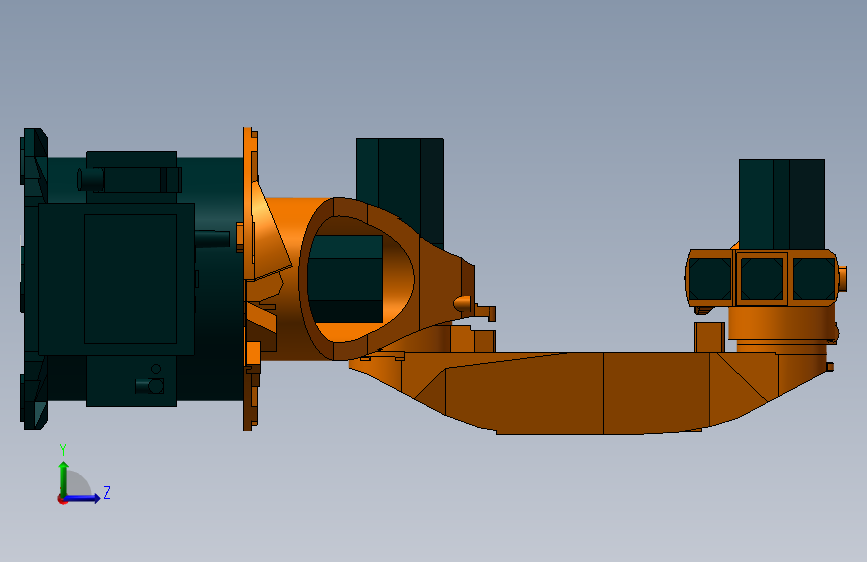Select the orange oval ring around the opening
Image resolution: width=867 pixels, height=562 pixels.
click(x=357, y=278)
